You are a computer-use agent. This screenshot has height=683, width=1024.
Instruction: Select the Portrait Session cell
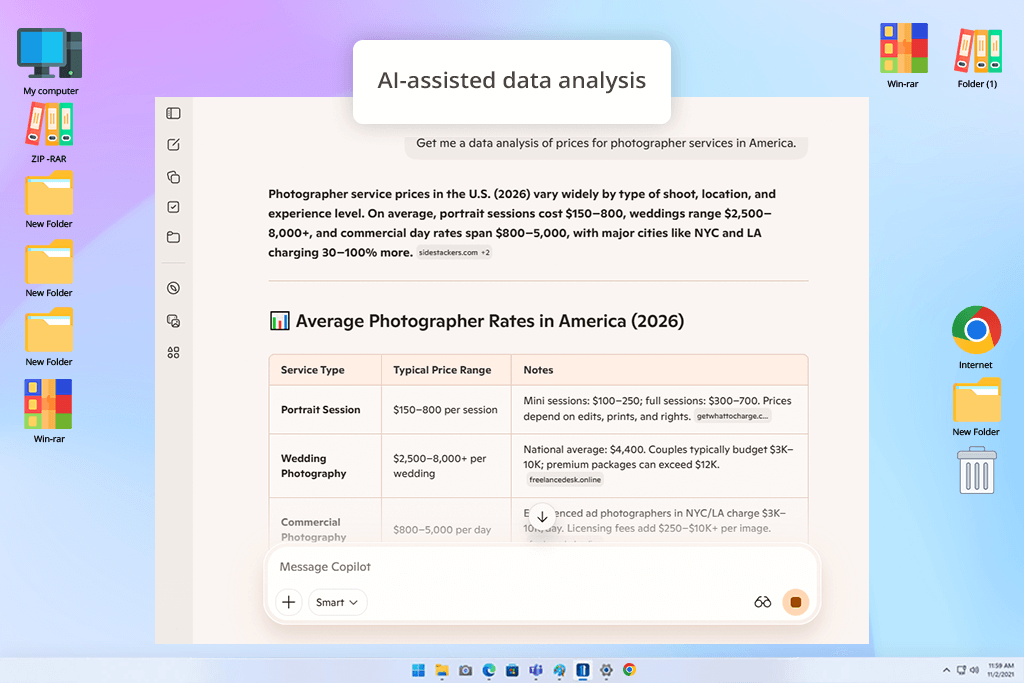click(325, 409)
